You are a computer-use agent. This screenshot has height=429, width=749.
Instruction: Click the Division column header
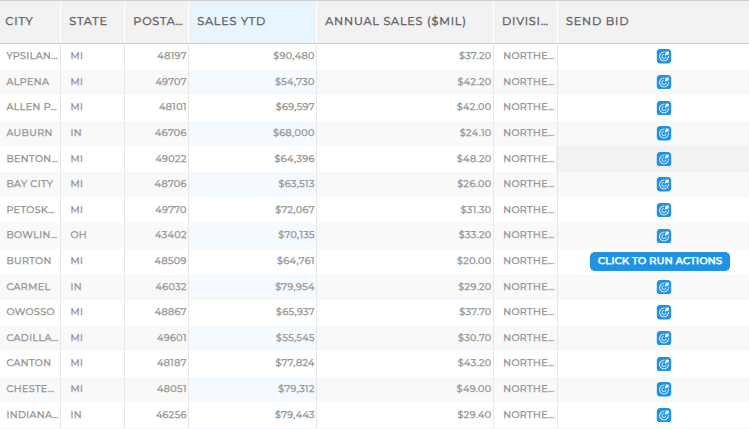[526, 21]
